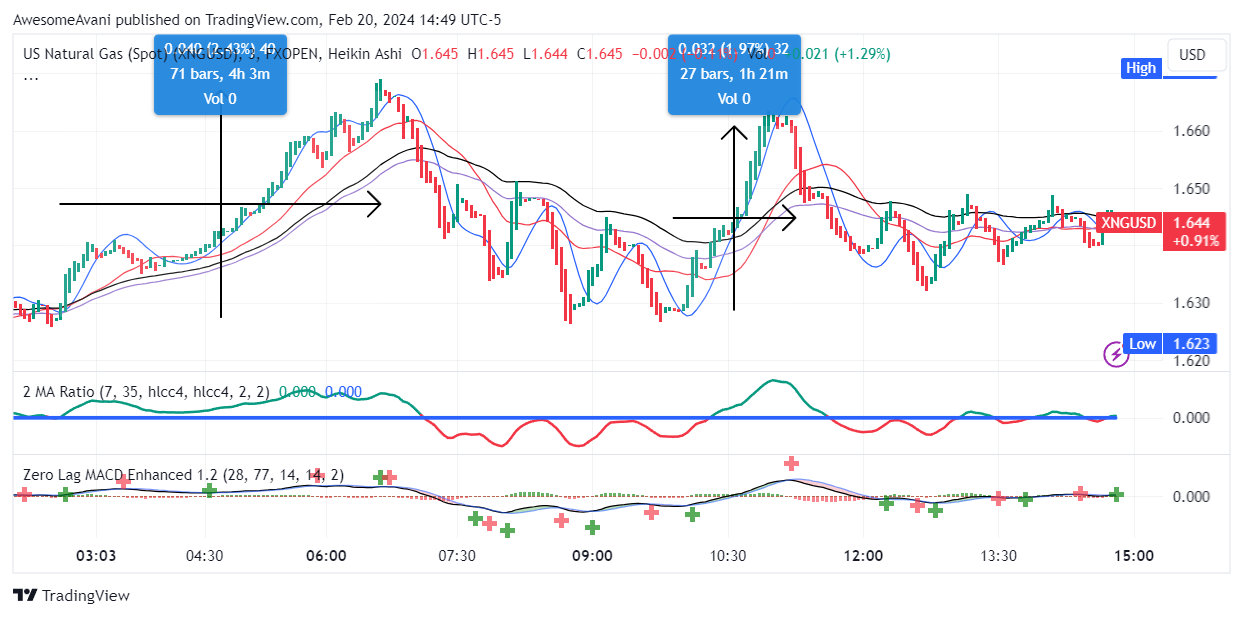
Task: Click the Heikin Ashi chart type label
Action: coord(364,54)
